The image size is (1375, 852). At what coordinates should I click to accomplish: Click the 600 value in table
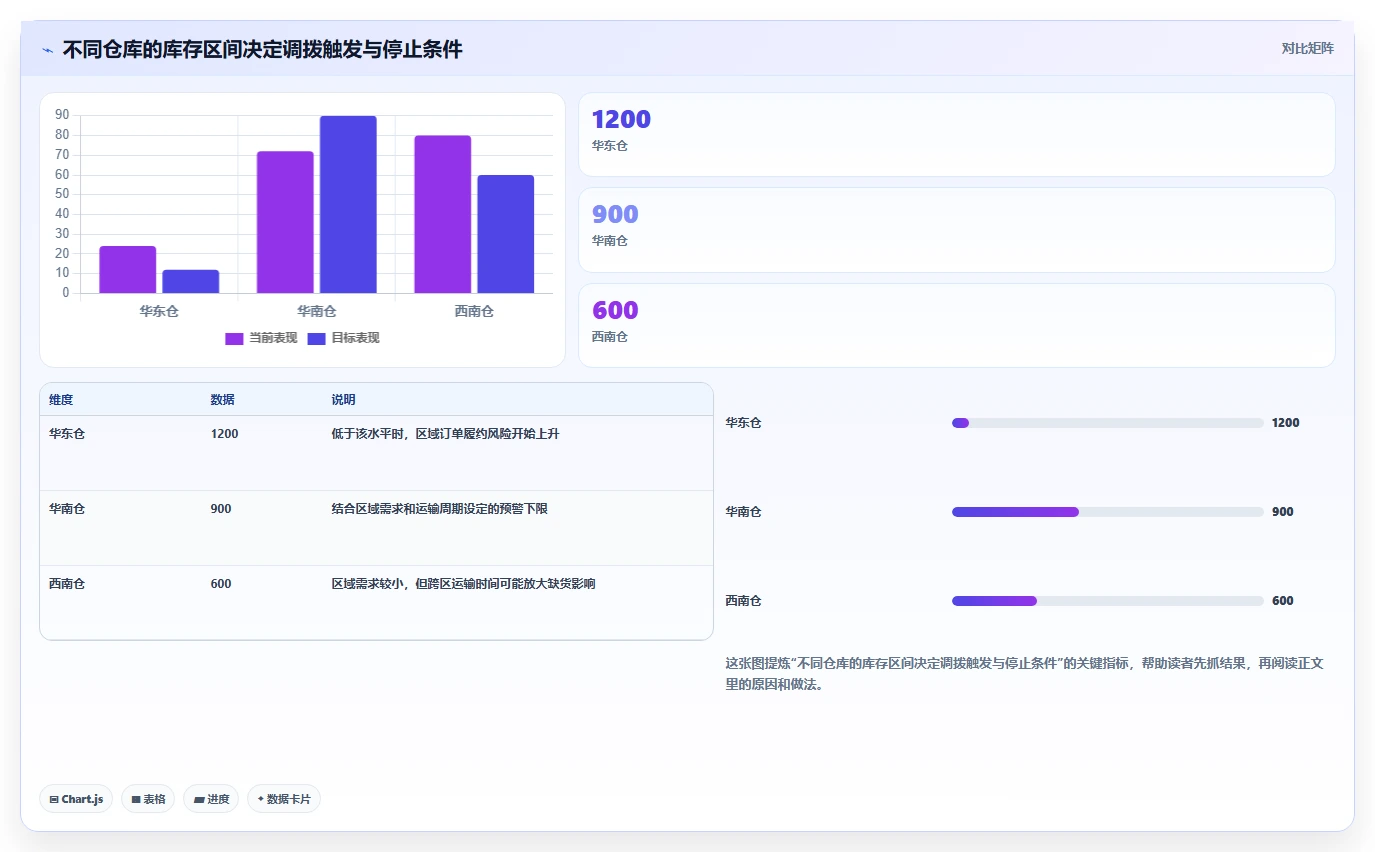(x=221, y=584)
